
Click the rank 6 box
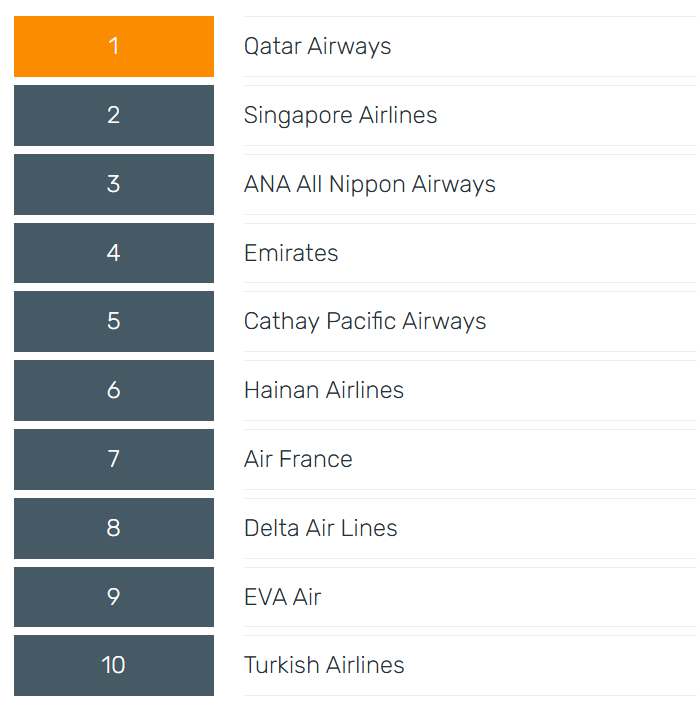pos(114,391)
